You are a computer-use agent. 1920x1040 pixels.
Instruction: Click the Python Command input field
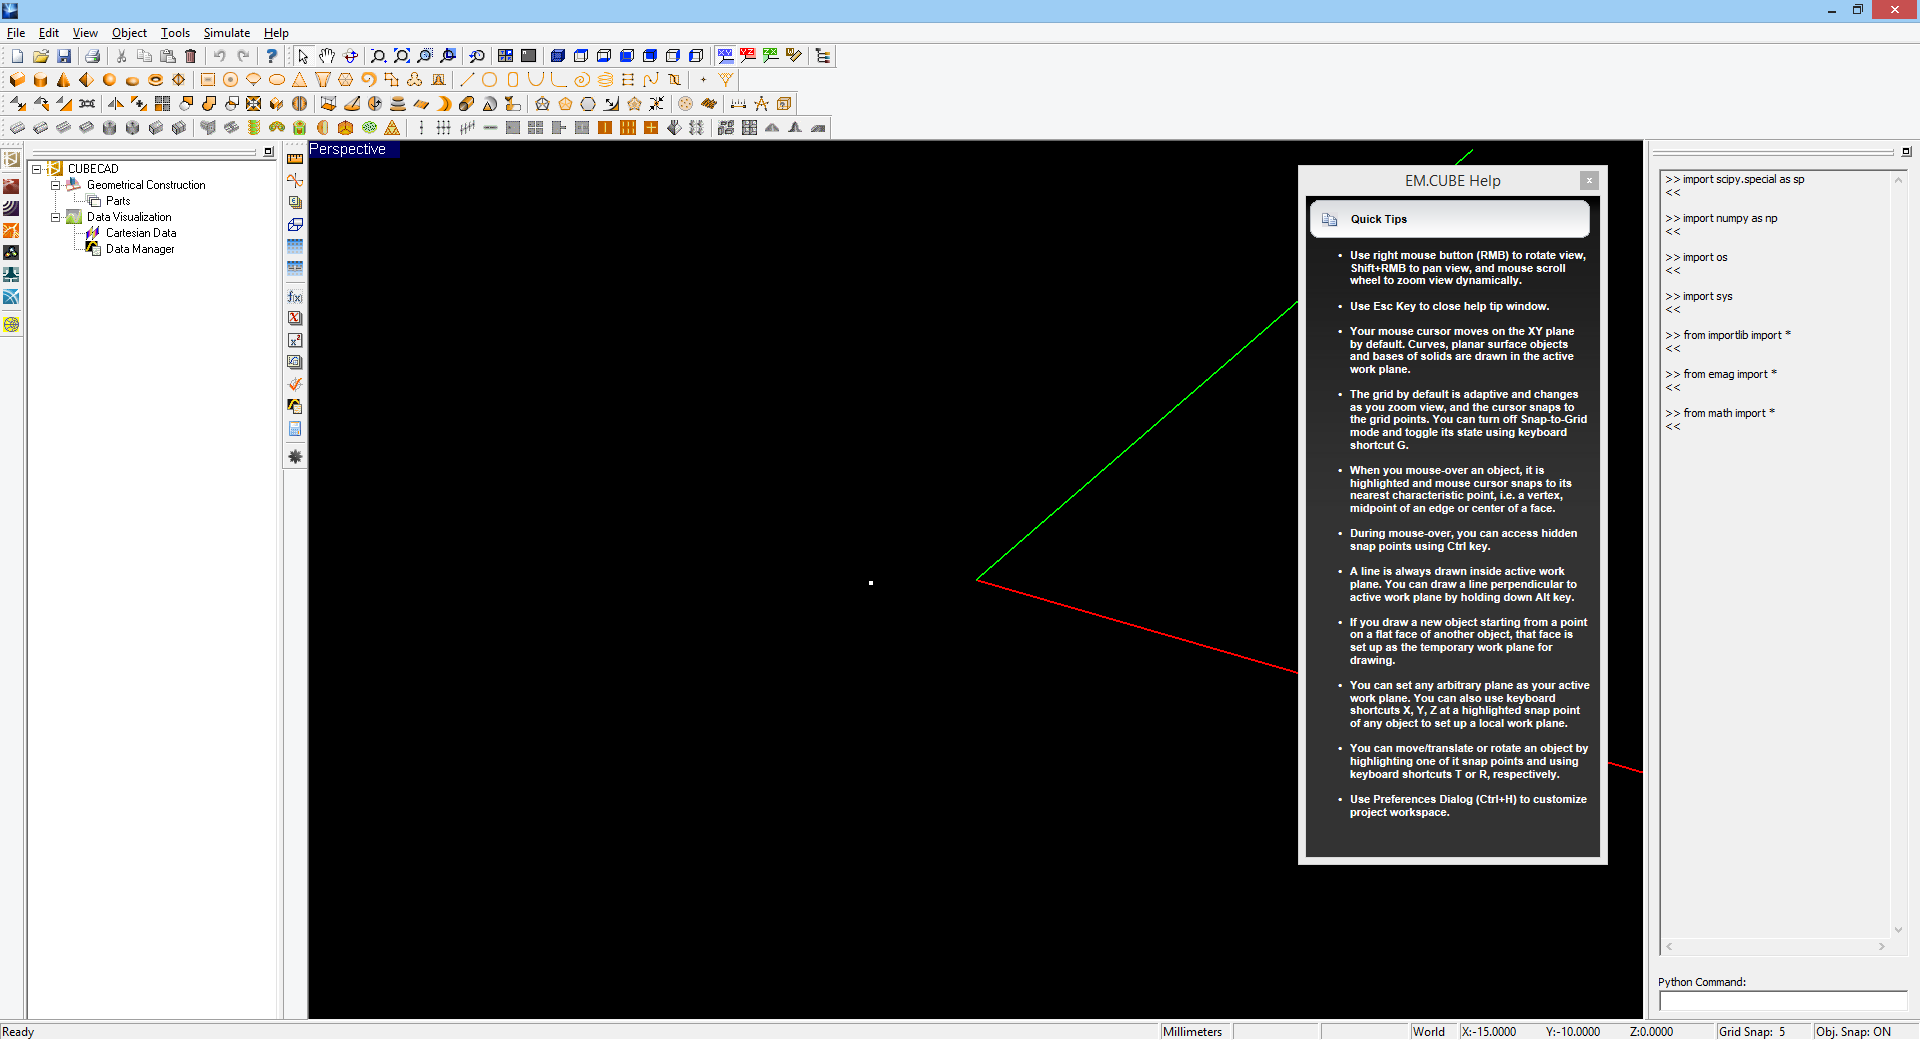coord(1782,1000)
